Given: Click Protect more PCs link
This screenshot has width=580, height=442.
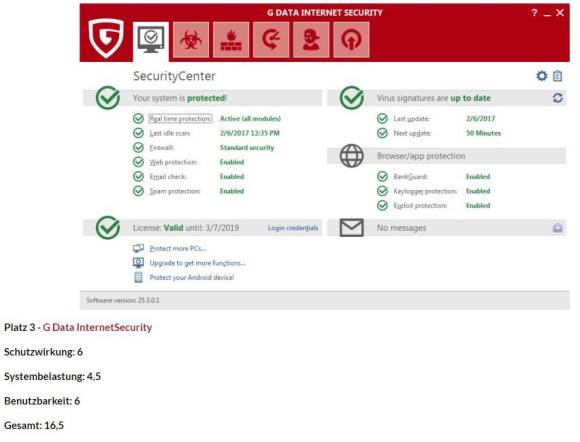Looking at the screenshot, I should [x=178, y=249].
